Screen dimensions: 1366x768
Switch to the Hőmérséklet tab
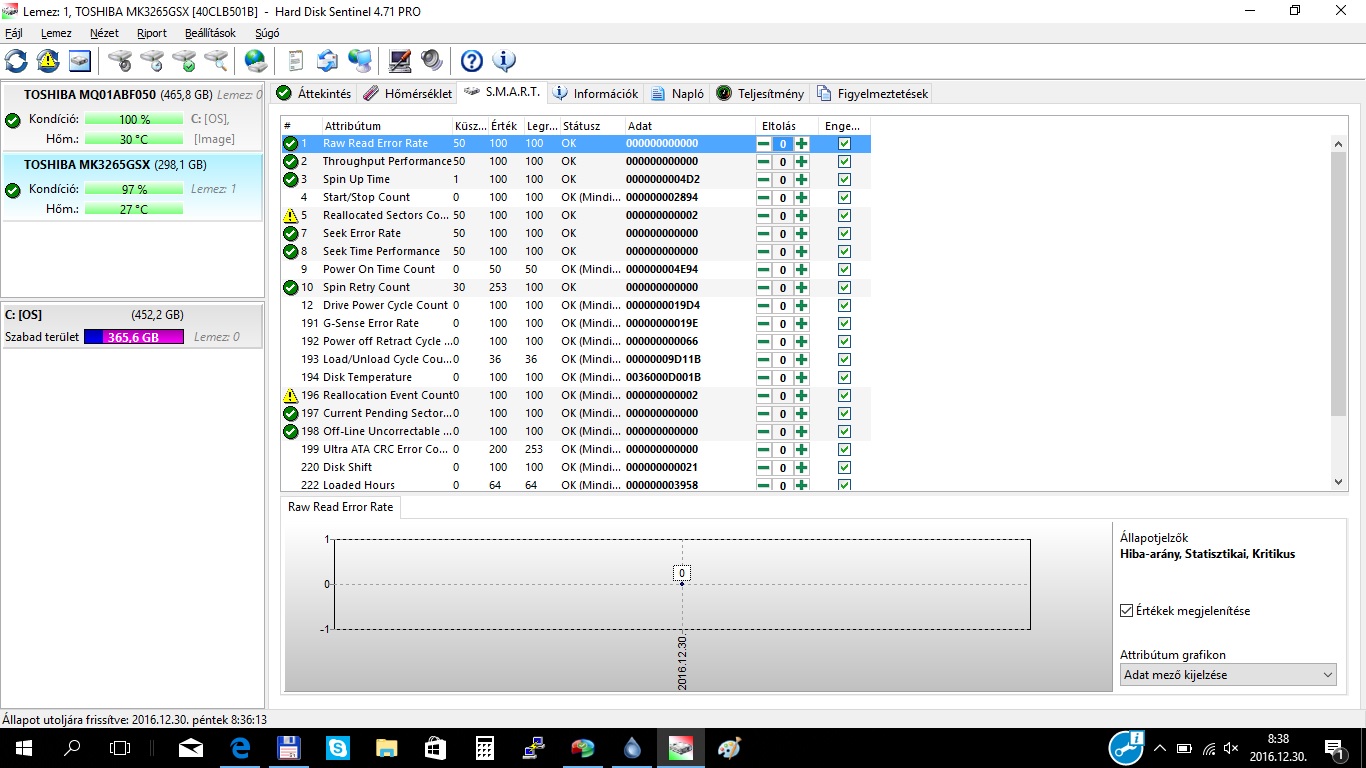pos(408,93)
